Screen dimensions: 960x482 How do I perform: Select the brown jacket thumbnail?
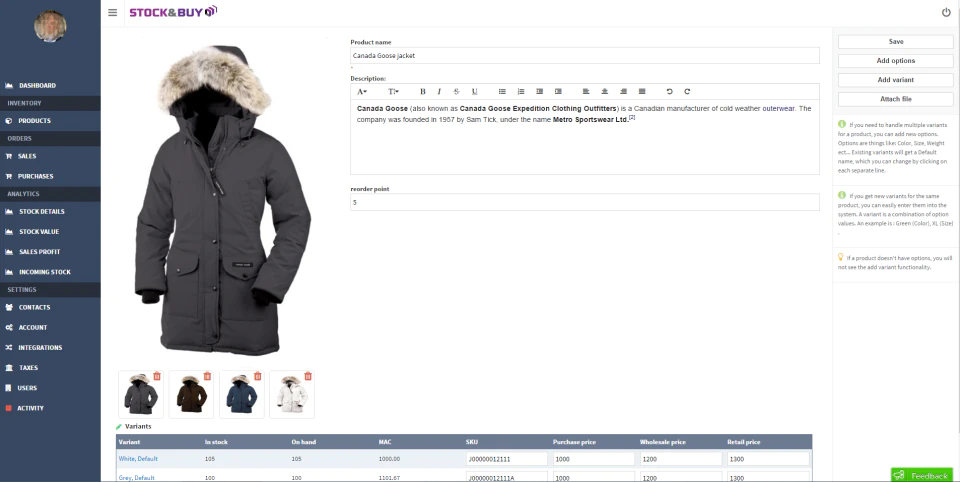[191, 394]
